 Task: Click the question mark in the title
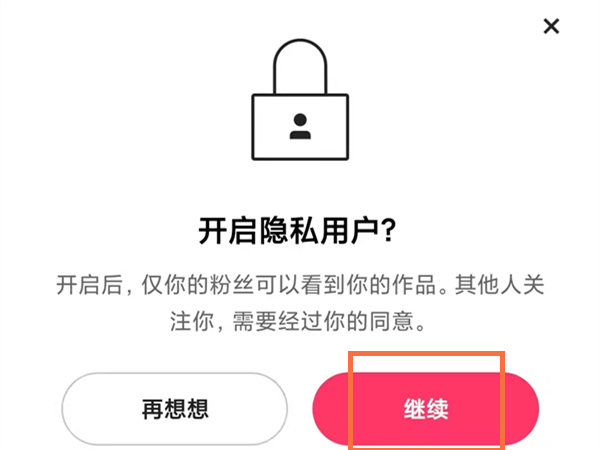(x=388, y=230)
